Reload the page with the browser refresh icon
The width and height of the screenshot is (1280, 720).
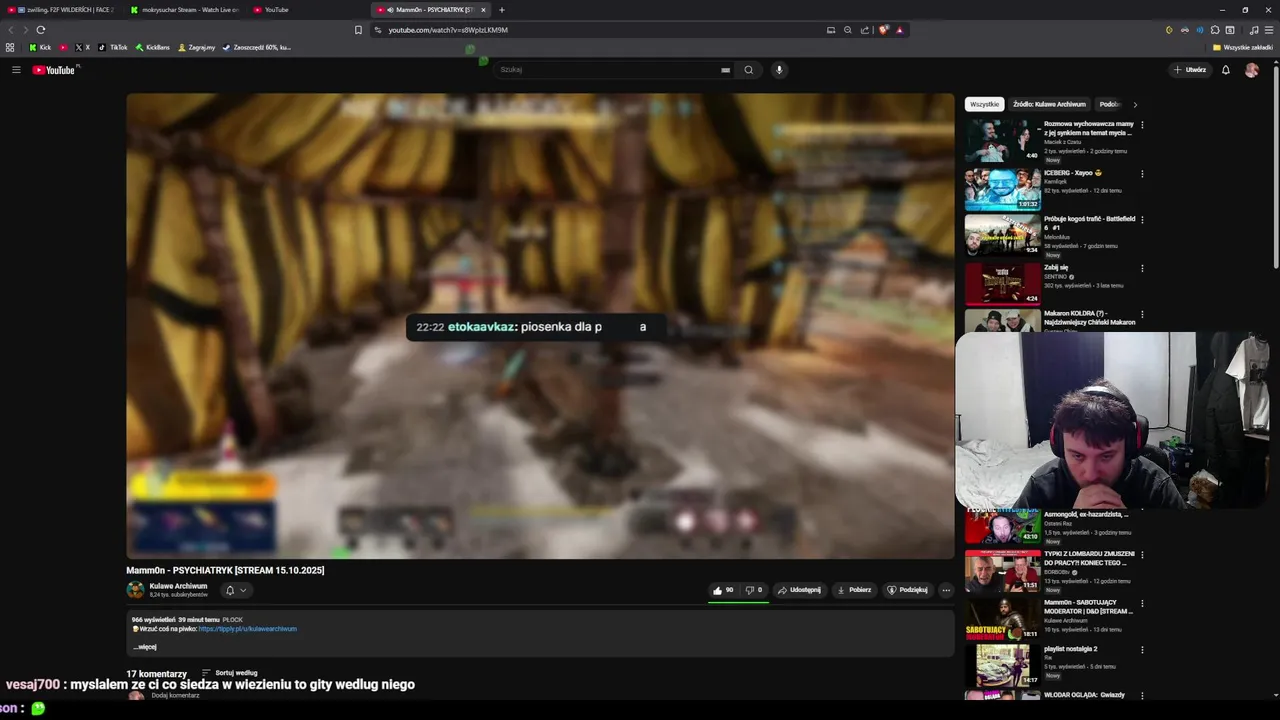click(x=41, y=30)
